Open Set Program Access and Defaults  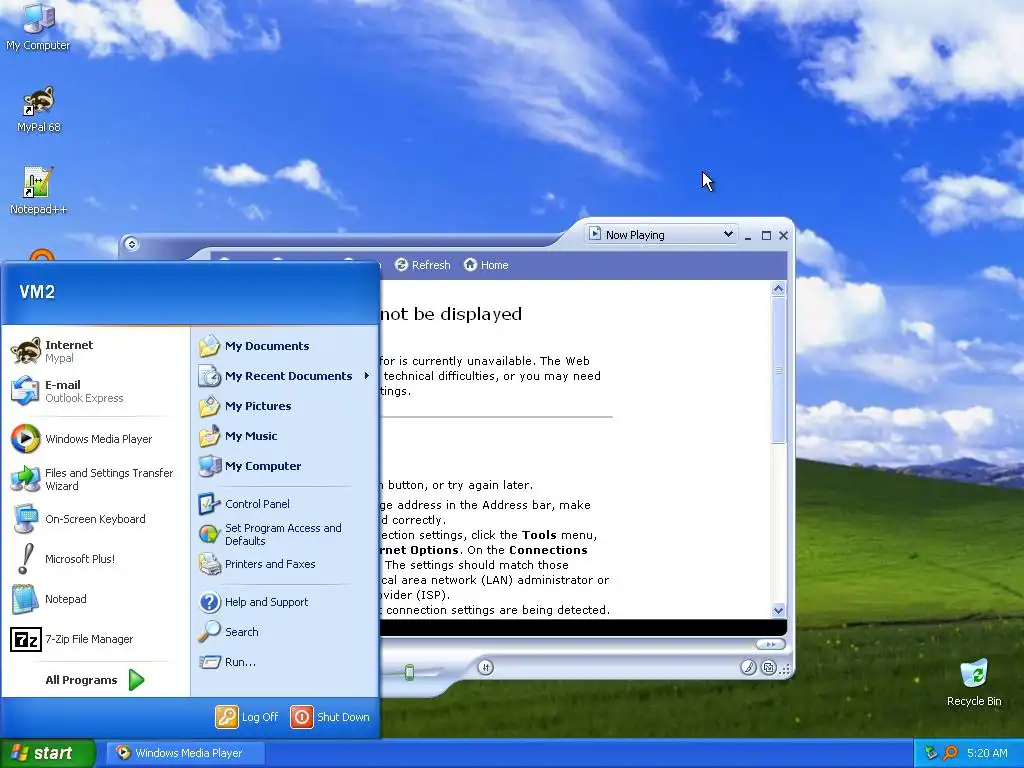tap(285, 534)
